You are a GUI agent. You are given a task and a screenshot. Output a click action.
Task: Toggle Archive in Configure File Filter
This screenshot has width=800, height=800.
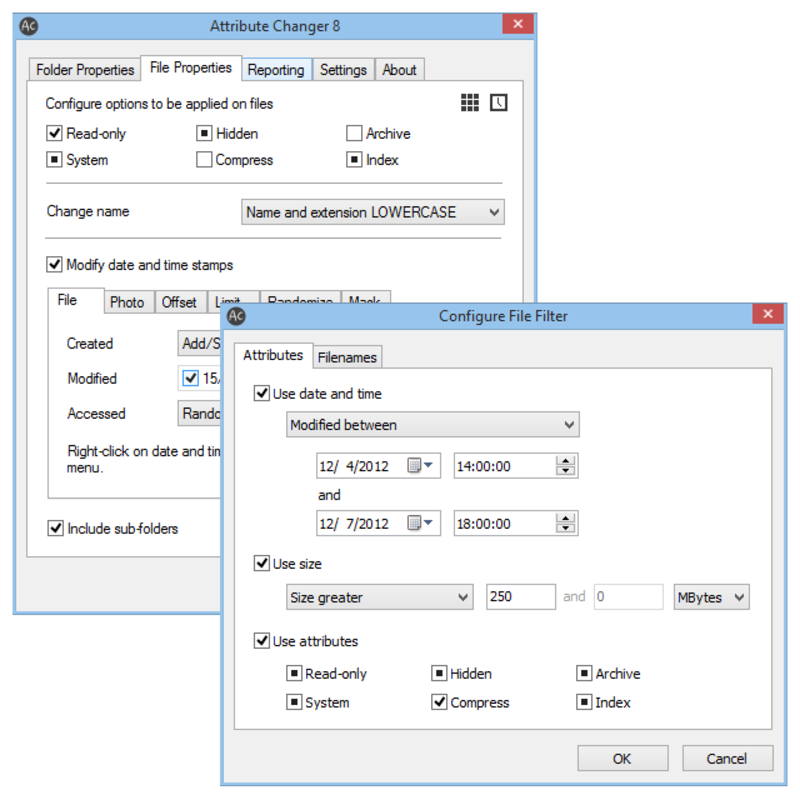[x=584, y=673]
